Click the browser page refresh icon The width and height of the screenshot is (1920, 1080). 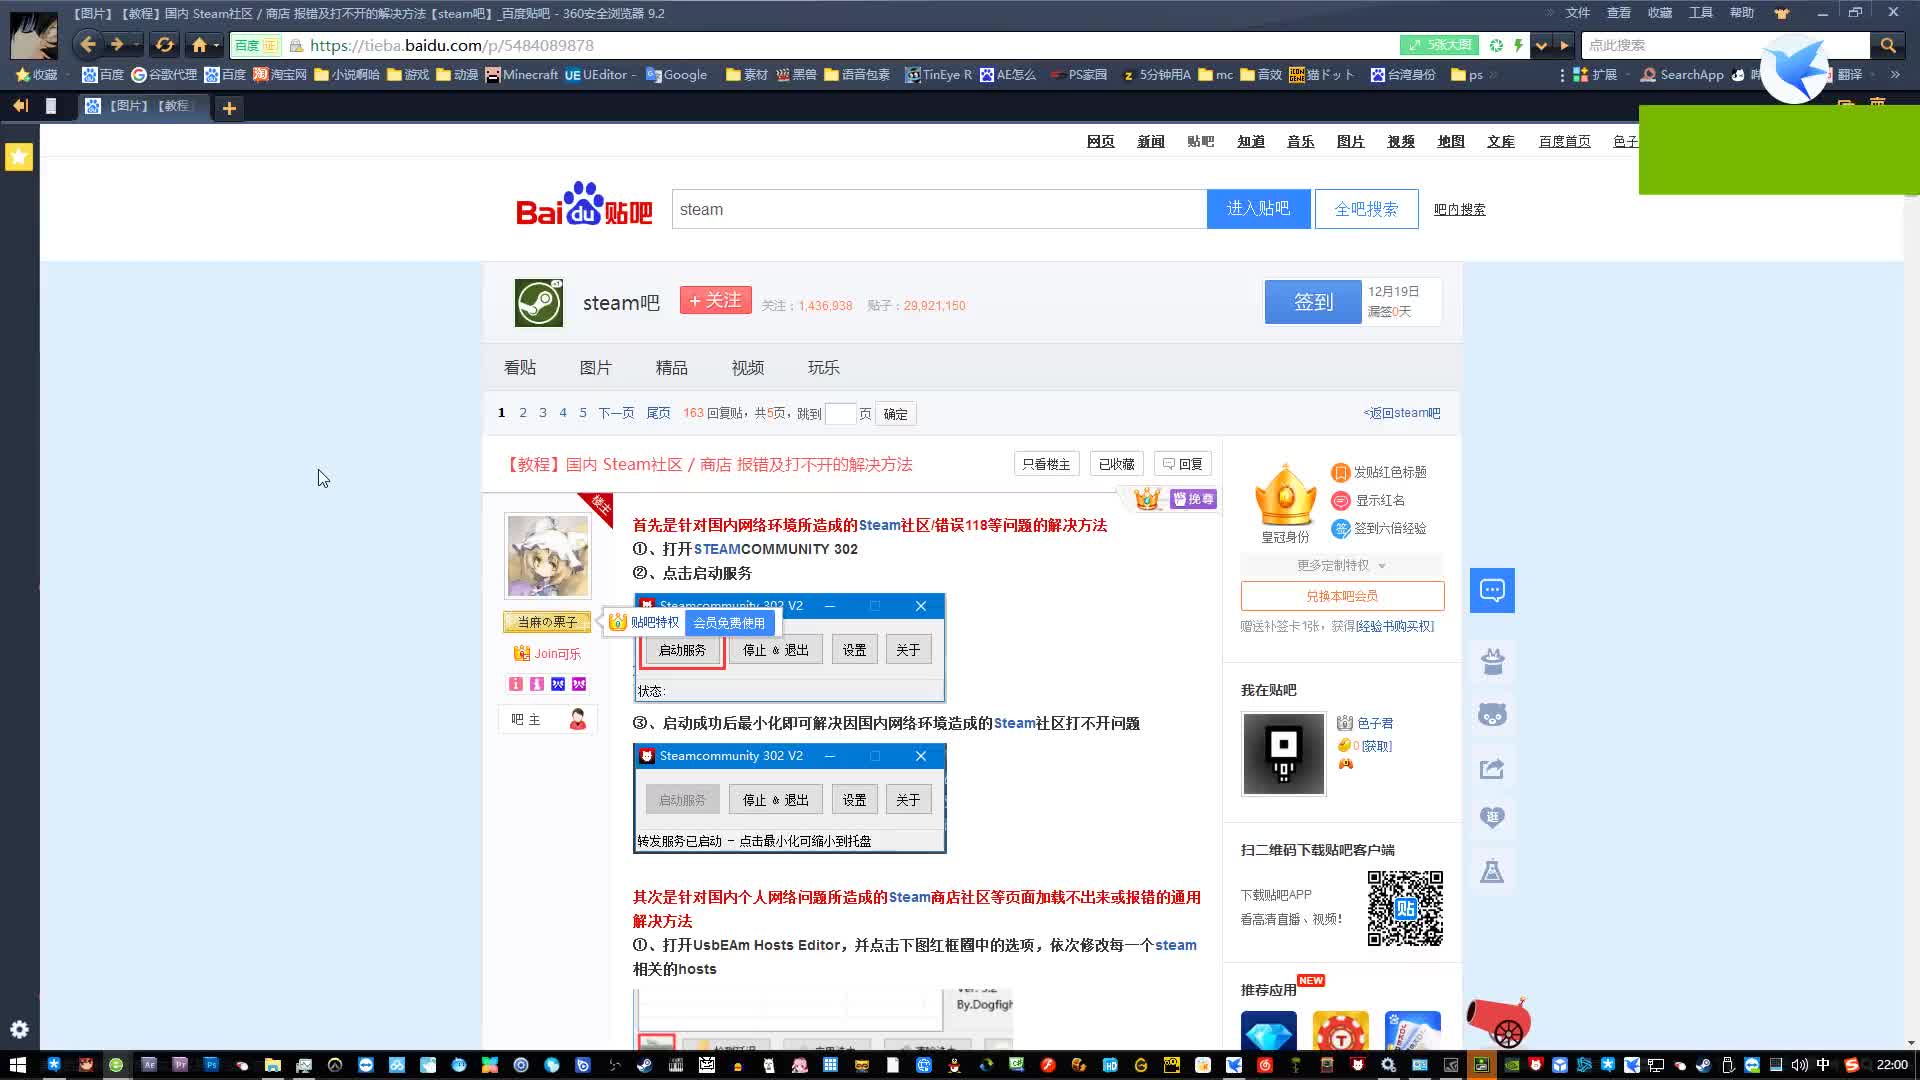point(165,45)
